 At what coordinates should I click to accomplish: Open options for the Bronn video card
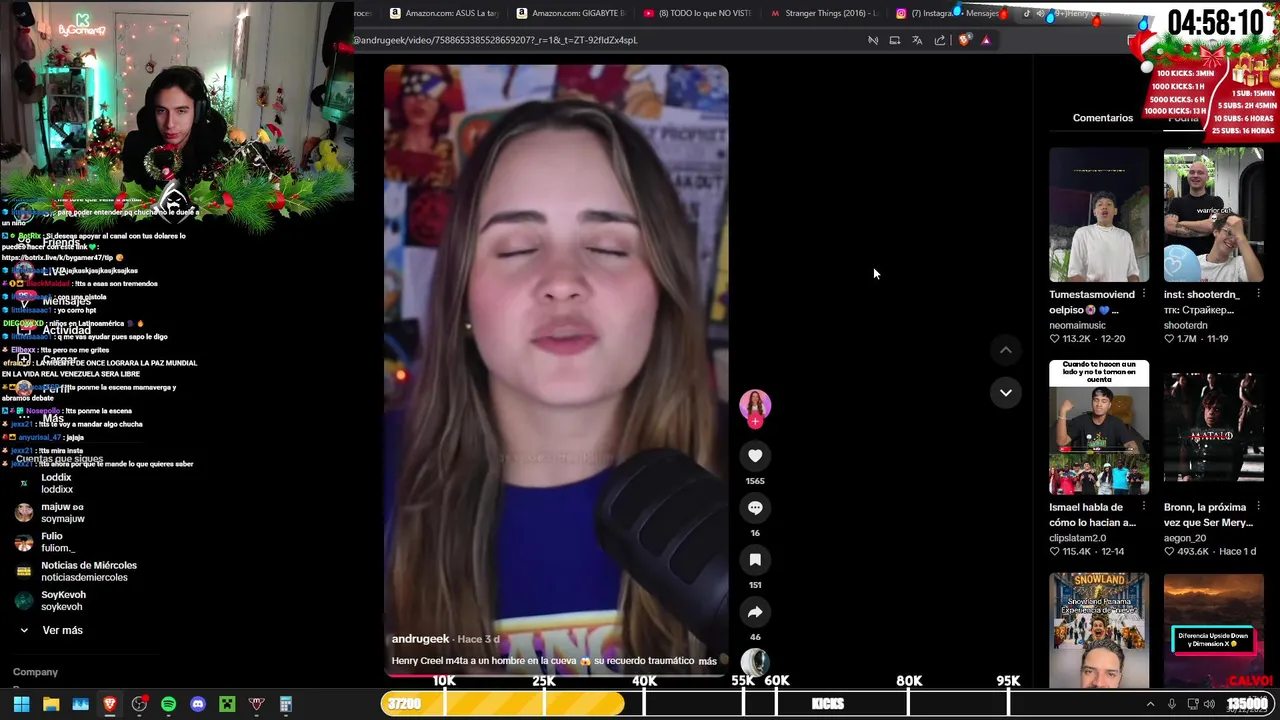click(x=1258, y=507)
